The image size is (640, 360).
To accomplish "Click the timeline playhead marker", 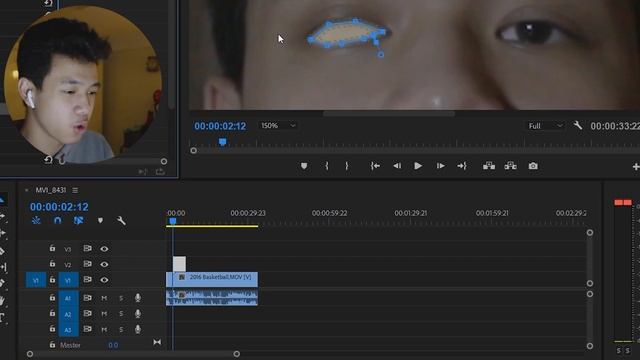I will click(173, 221).
